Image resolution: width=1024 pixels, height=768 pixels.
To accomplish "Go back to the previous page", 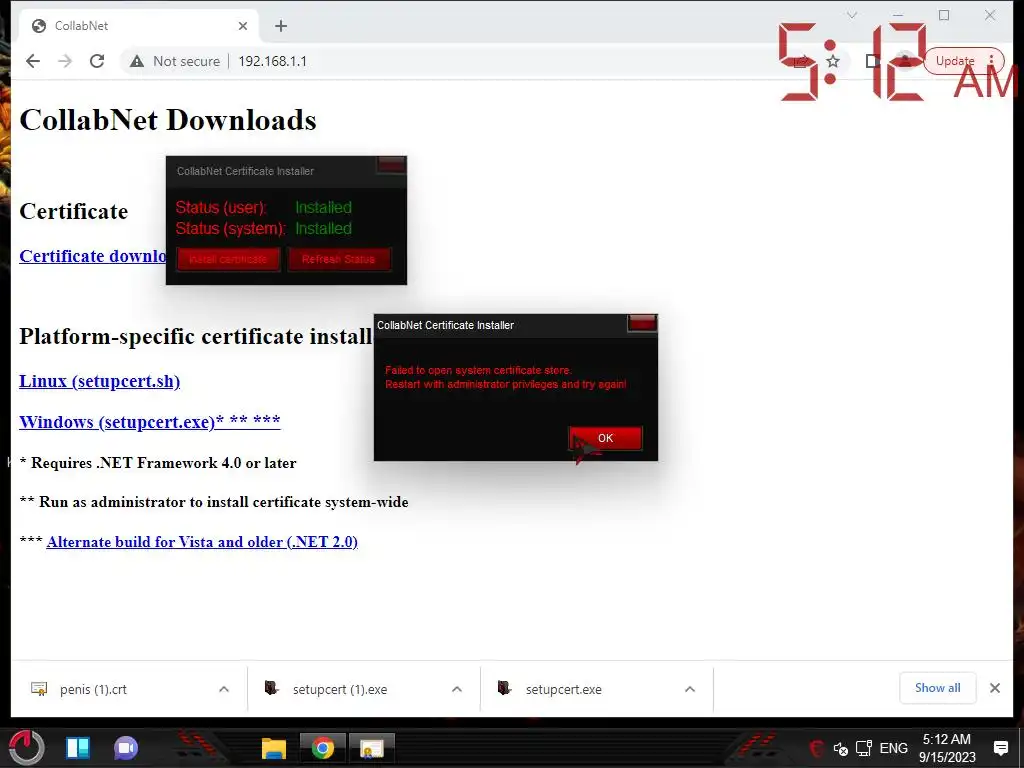I will click(33, 61).
